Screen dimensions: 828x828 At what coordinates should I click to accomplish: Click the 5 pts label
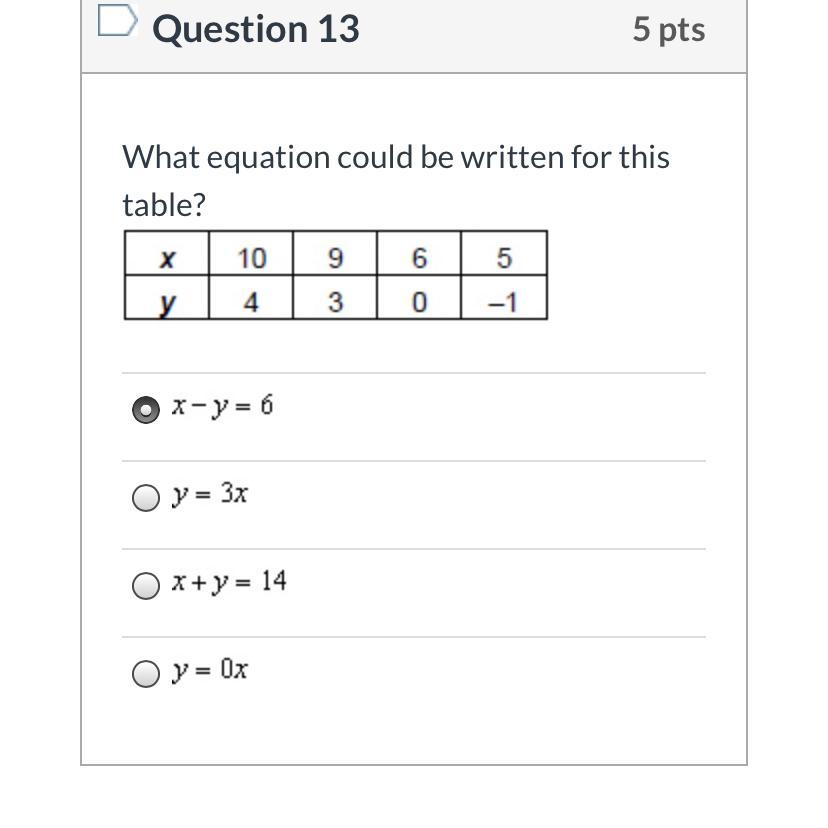tap(668, 29)
